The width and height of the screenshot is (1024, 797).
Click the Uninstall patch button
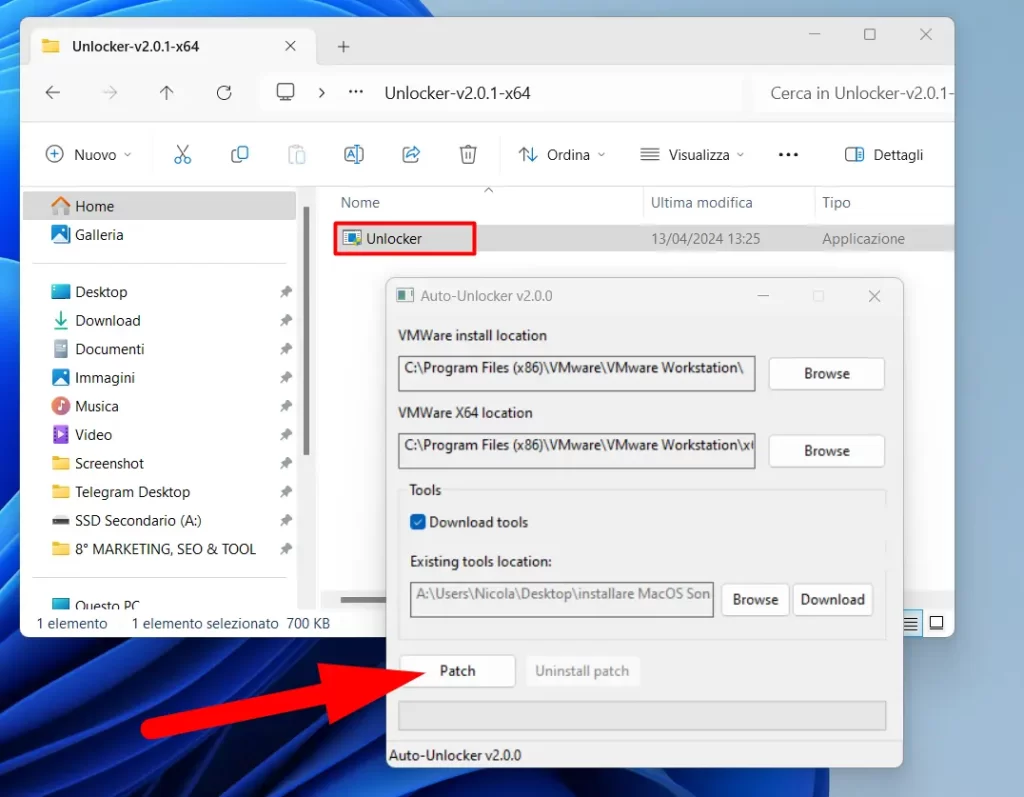(582, 671)
